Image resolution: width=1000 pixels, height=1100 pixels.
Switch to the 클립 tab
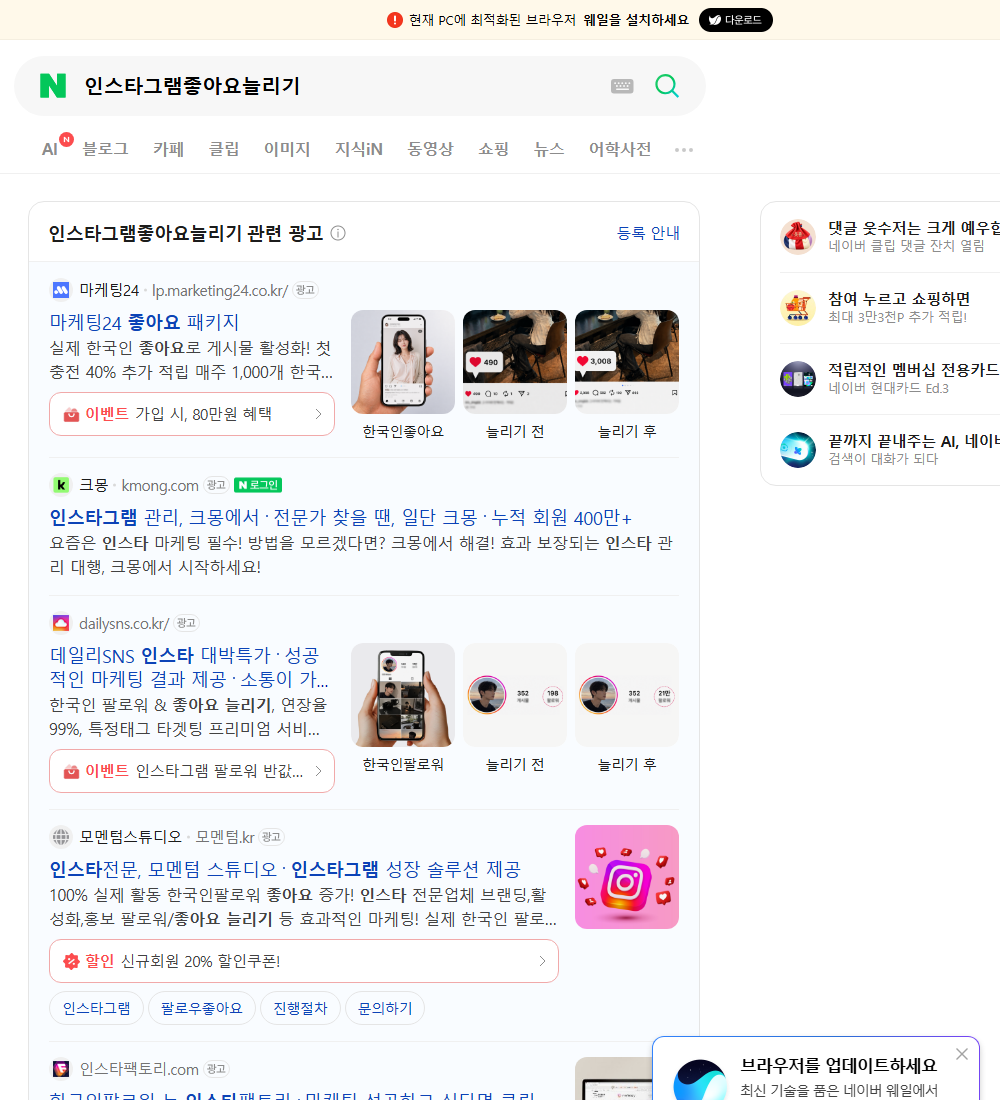pyautogui.click(x=224, y=149)
